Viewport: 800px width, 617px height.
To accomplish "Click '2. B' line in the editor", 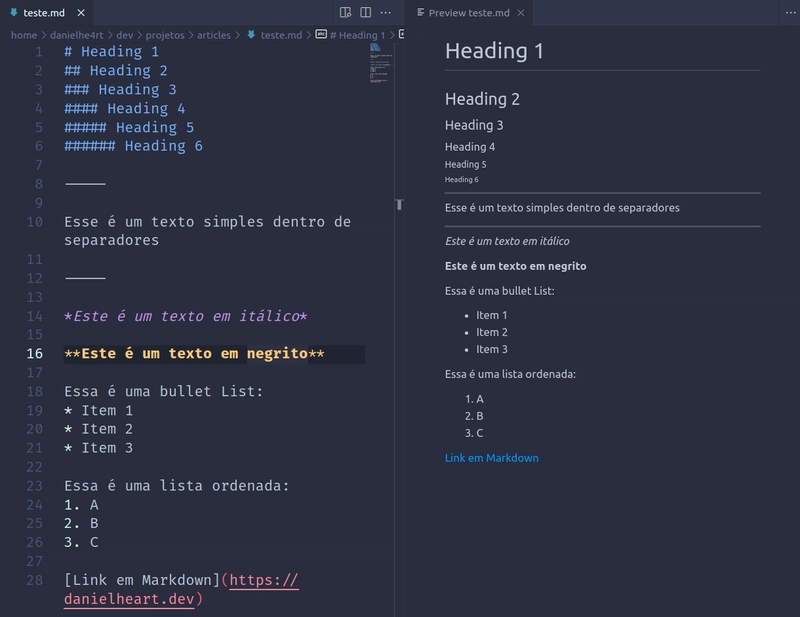I will (81, 524).
